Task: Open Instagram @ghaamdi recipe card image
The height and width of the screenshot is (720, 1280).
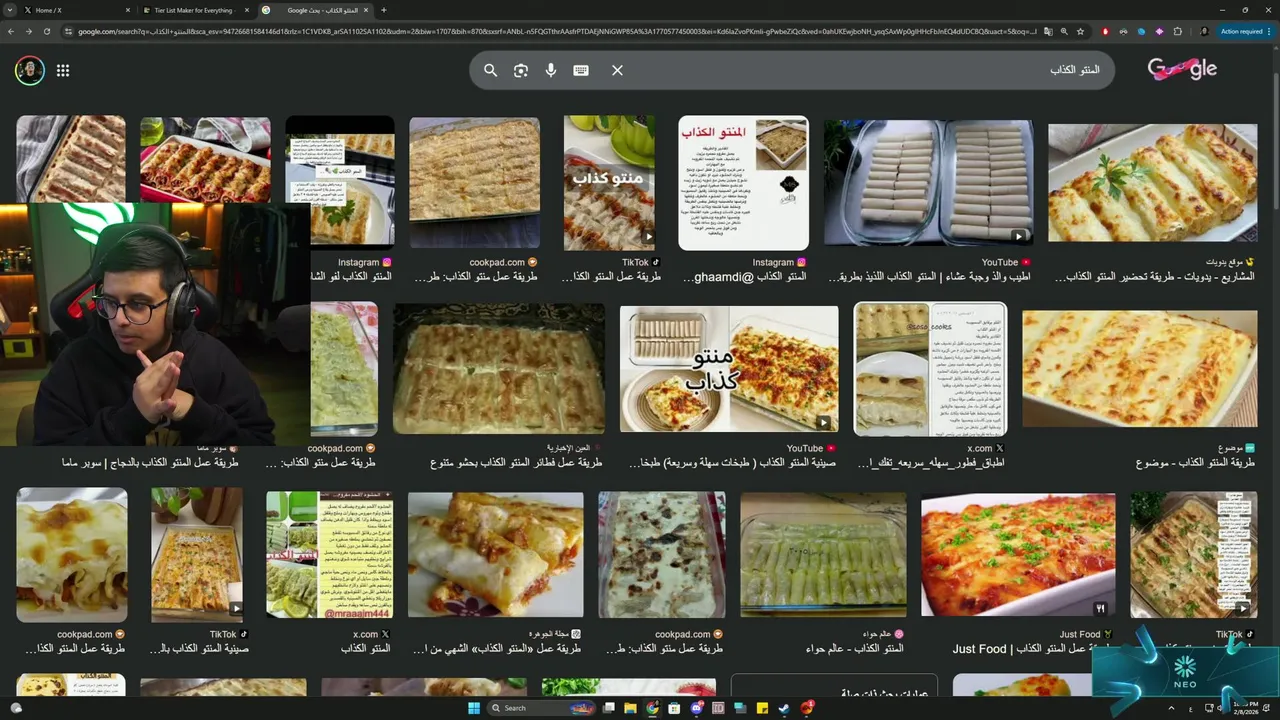Action: [x=743, y=182]
